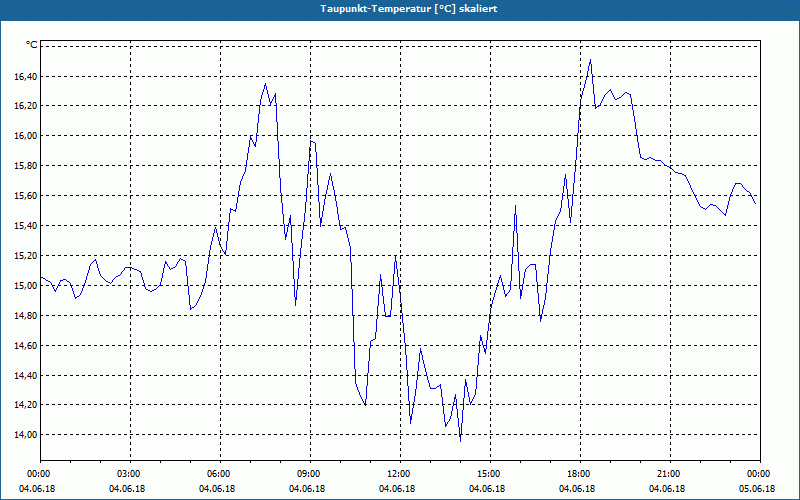Screen dimensions: 800x500
Task: Click the 14,20 y-axis value
Action: (24, 405)
